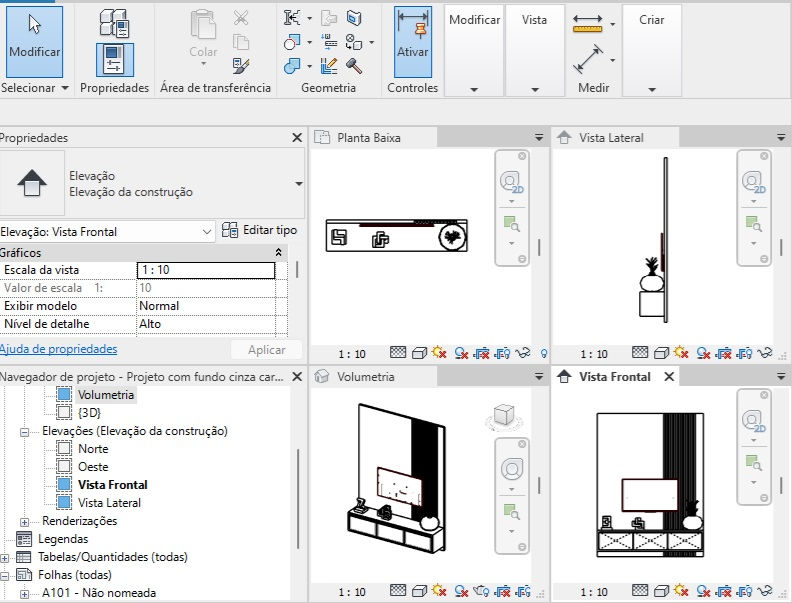This screenshot has height=603, width=792.
Task: Collapse the Elevações tree node
Action: [24, 432]
